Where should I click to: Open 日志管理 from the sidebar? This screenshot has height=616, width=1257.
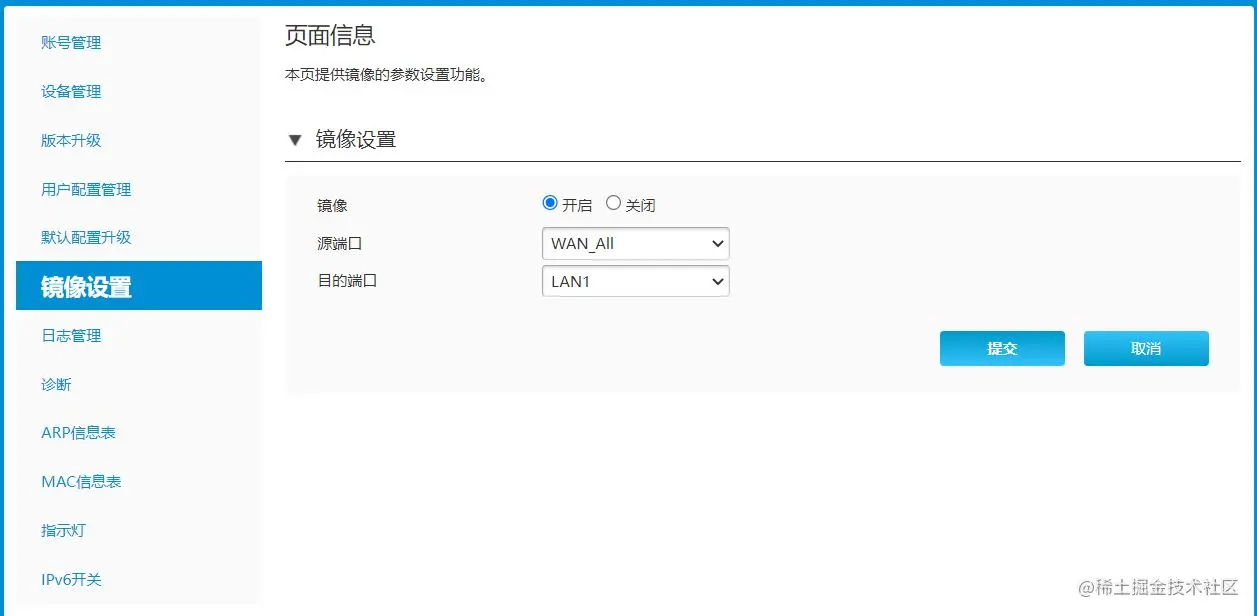(x=70, y=335)
